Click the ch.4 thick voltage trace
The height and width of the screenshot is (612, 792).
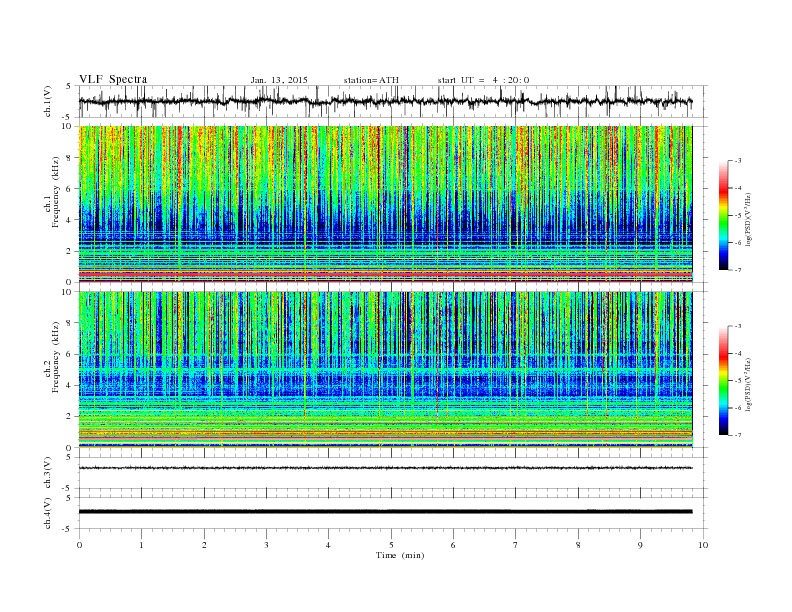385,512
